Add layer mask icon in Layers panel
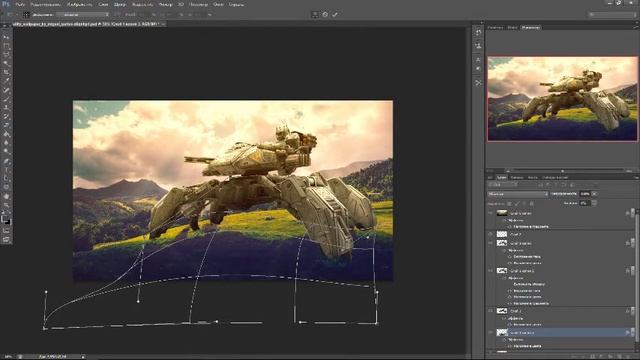The width and height of the screenshot is (640, 360). click(x=593, y=356)
